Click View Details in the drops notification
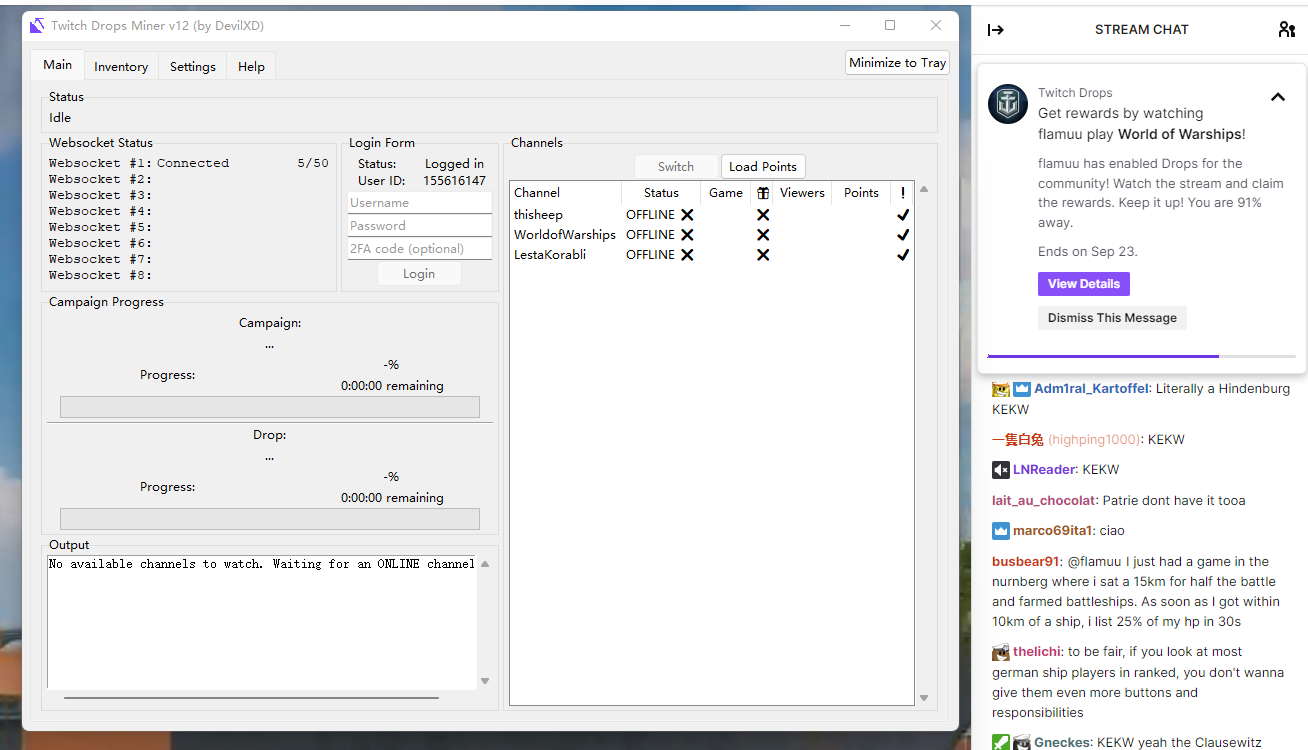 (1083, 284)
